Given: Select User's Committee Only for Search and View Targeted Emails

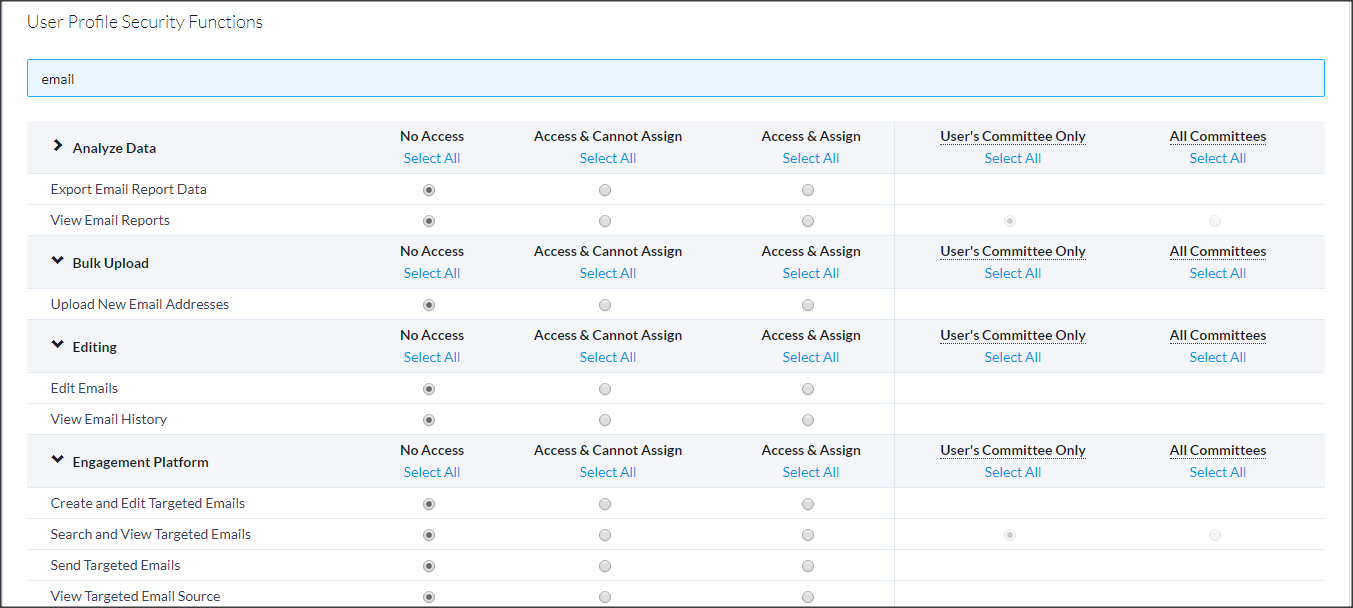Looking at the screenshot, I should pyautogui.click(x=1009, y=534).
